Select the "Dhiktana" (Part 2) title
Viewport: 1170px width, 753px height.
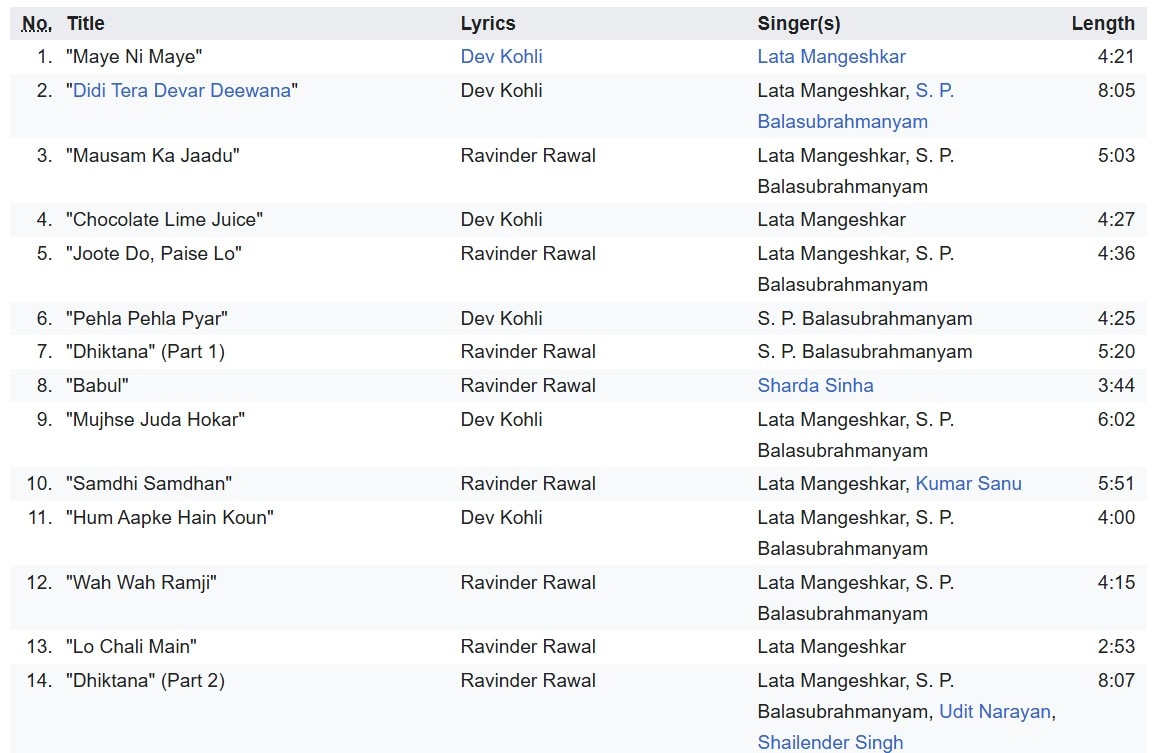146,681
